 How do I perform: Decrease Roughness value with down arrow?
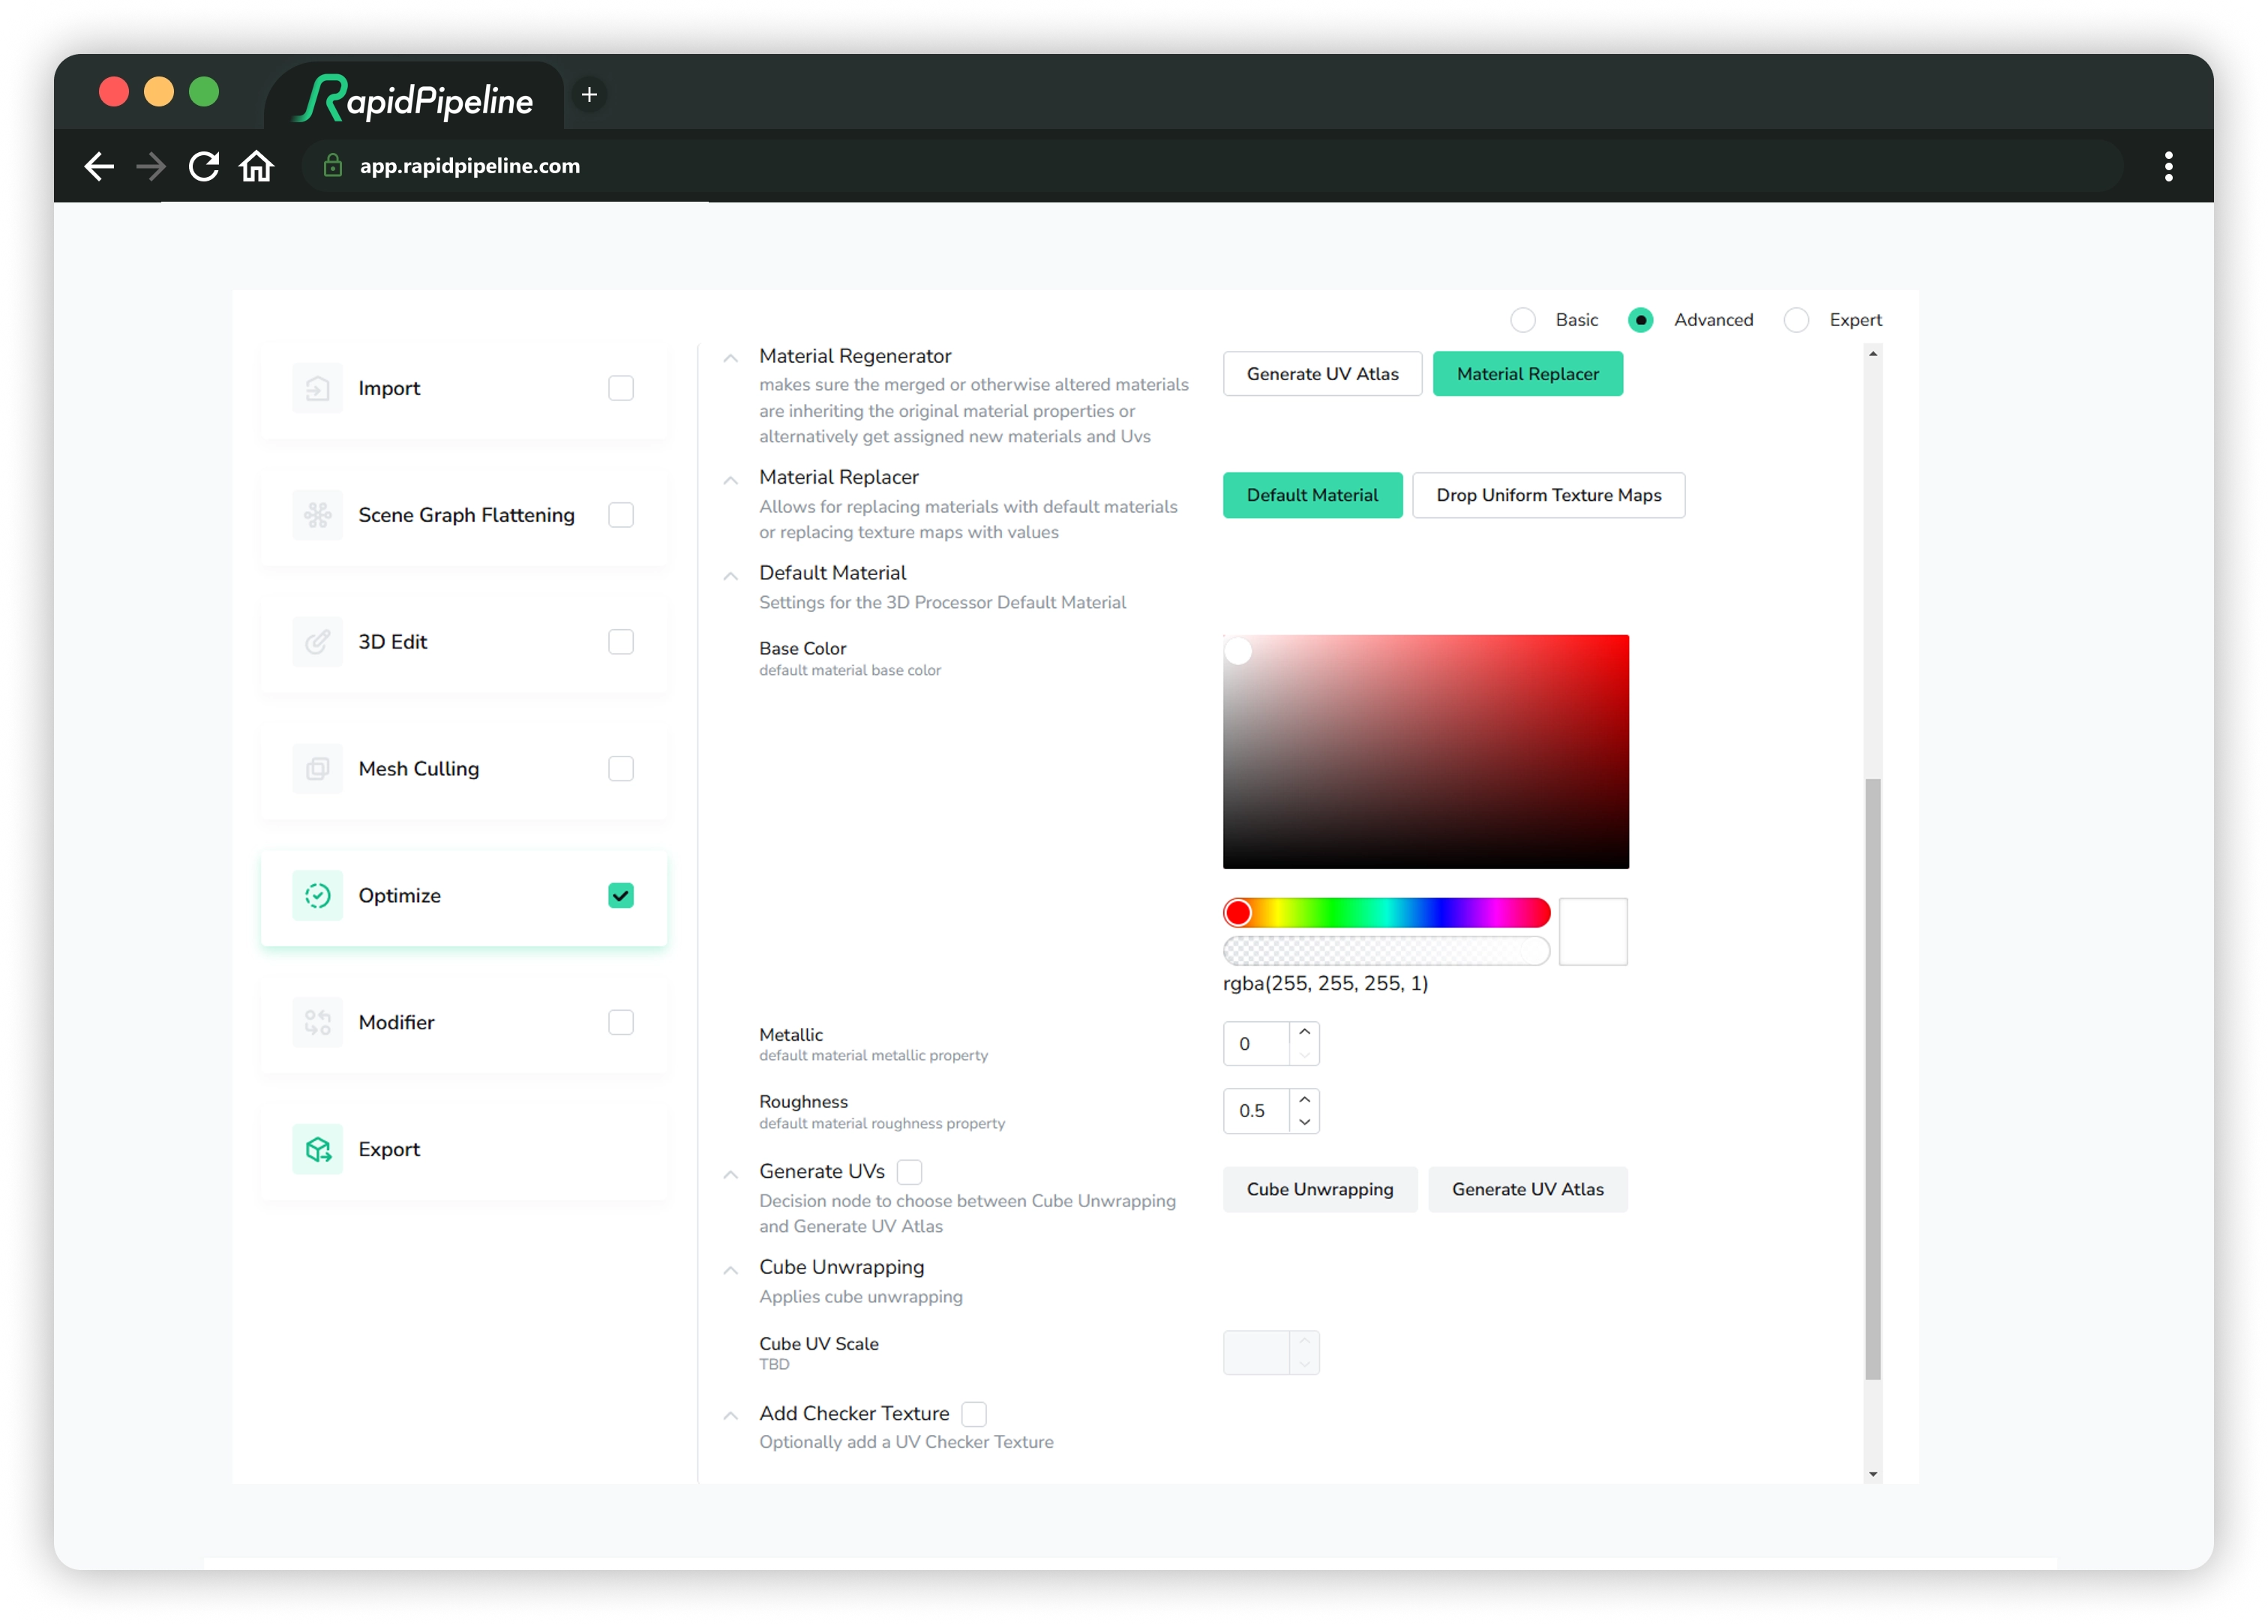1304,1122
